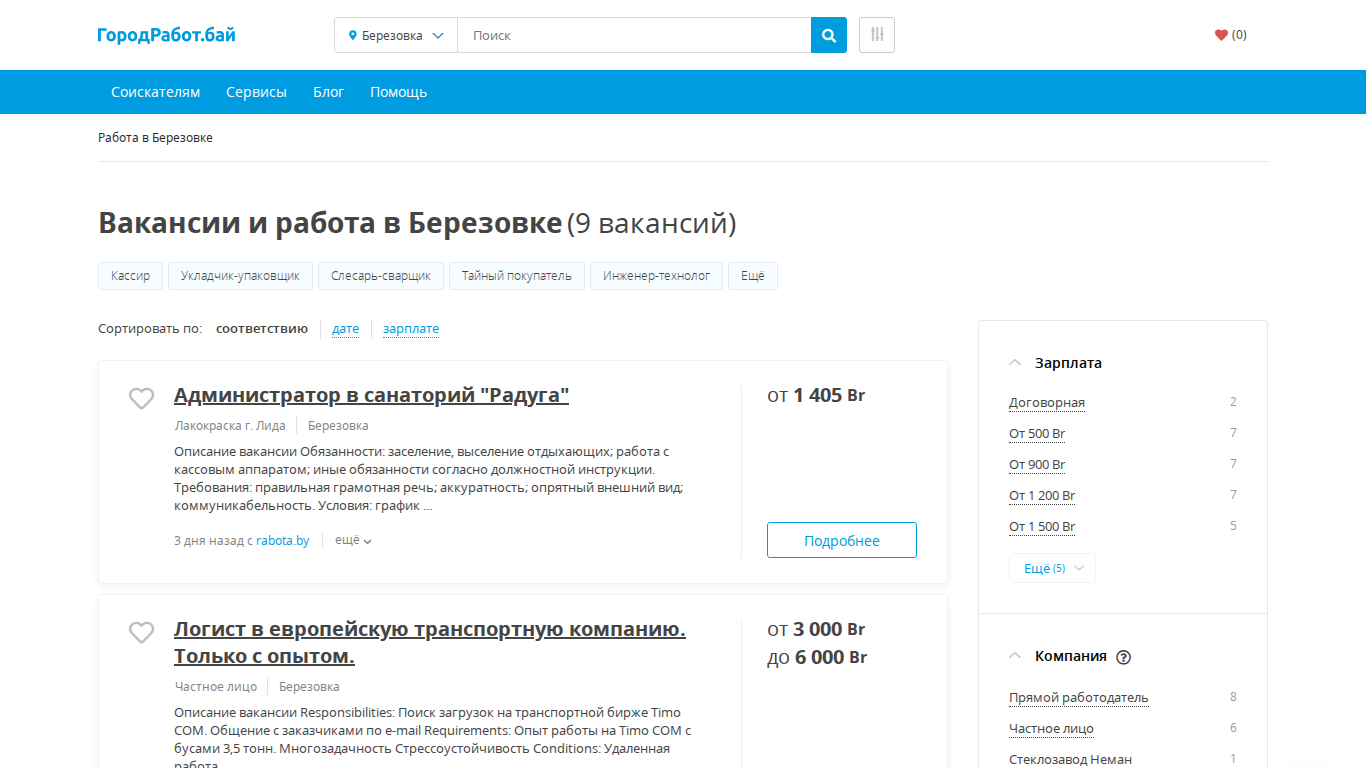Sort vacancies by дате
This screenshot has height=768, width=1366.
tap(345, 329)
